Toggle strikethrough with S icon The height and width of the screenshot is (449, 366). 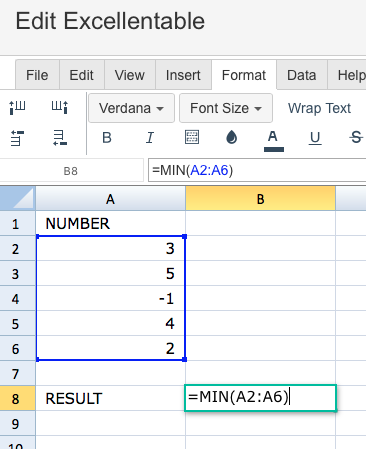click(x=356, y=137)
